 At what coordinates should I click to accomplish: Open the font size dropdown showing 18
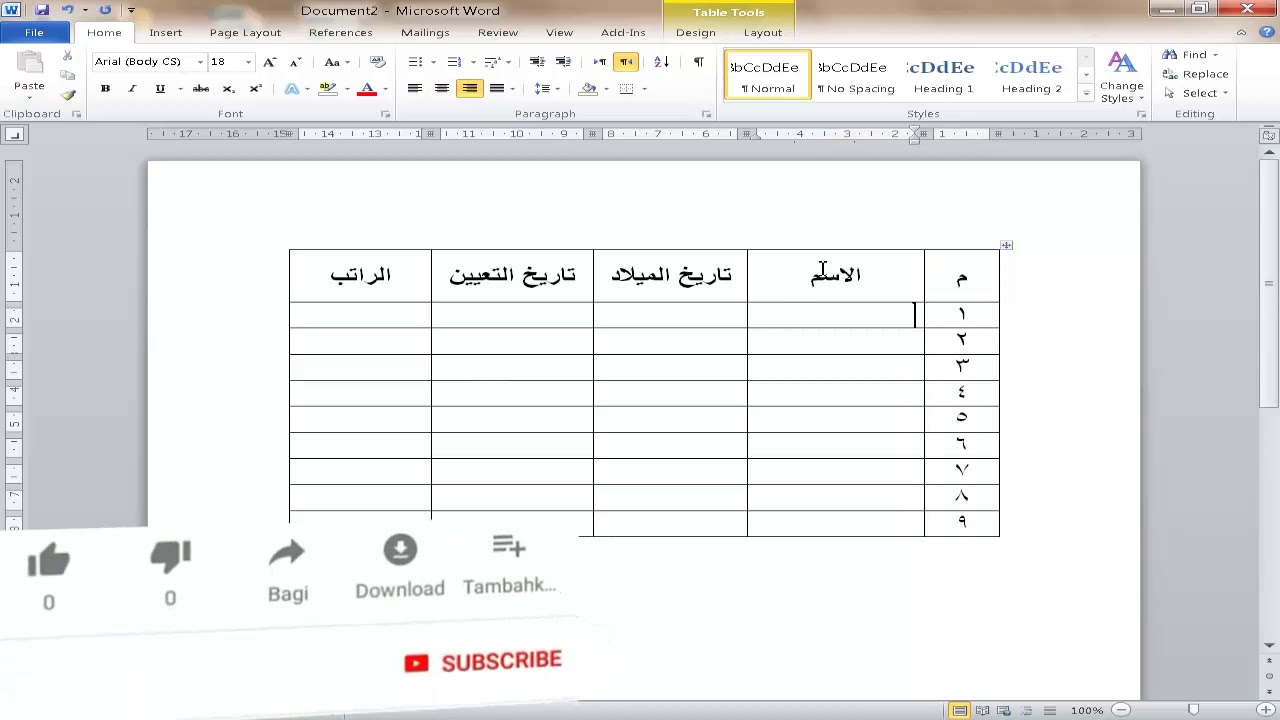(248, 62)
